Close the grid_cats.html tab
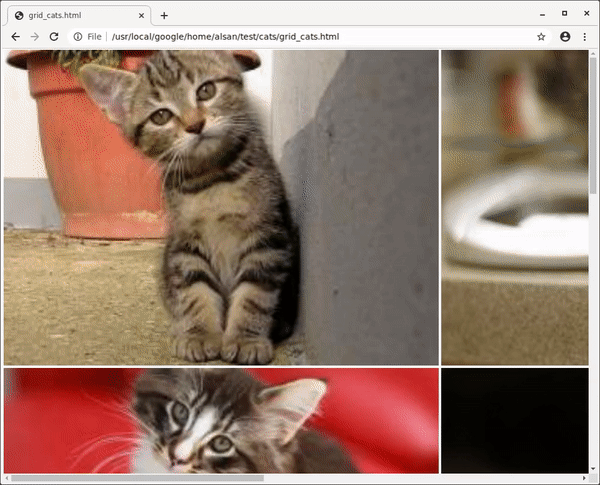600x485 pixels. tap(141, 16)
